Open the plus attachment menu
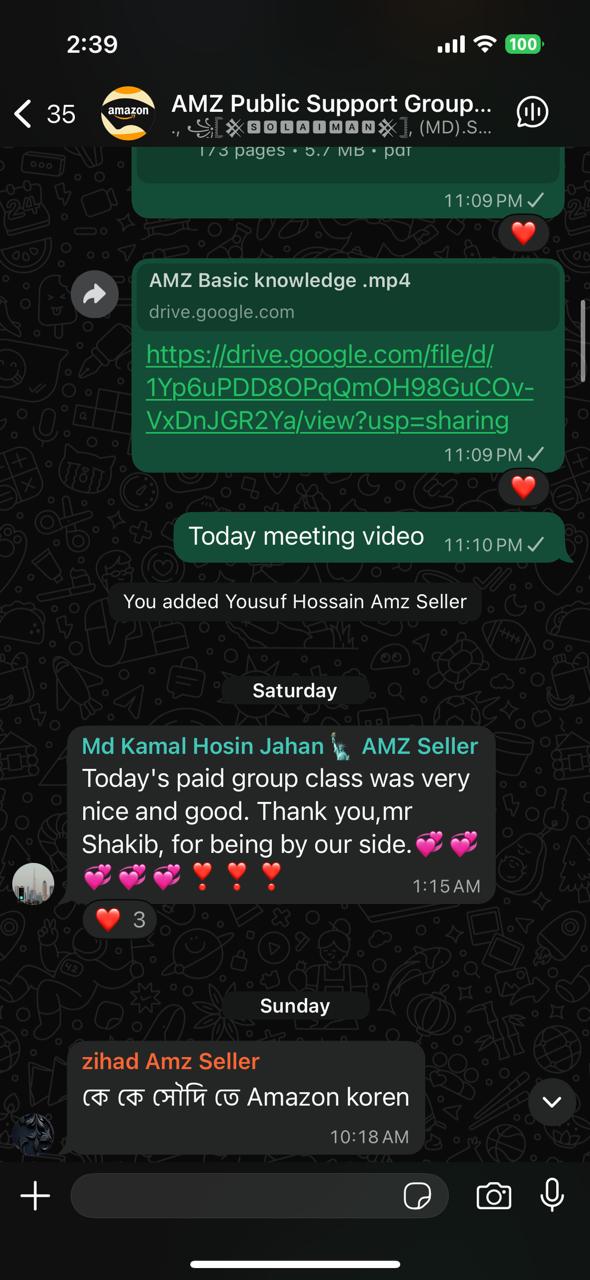 [x=35, y=1196]
